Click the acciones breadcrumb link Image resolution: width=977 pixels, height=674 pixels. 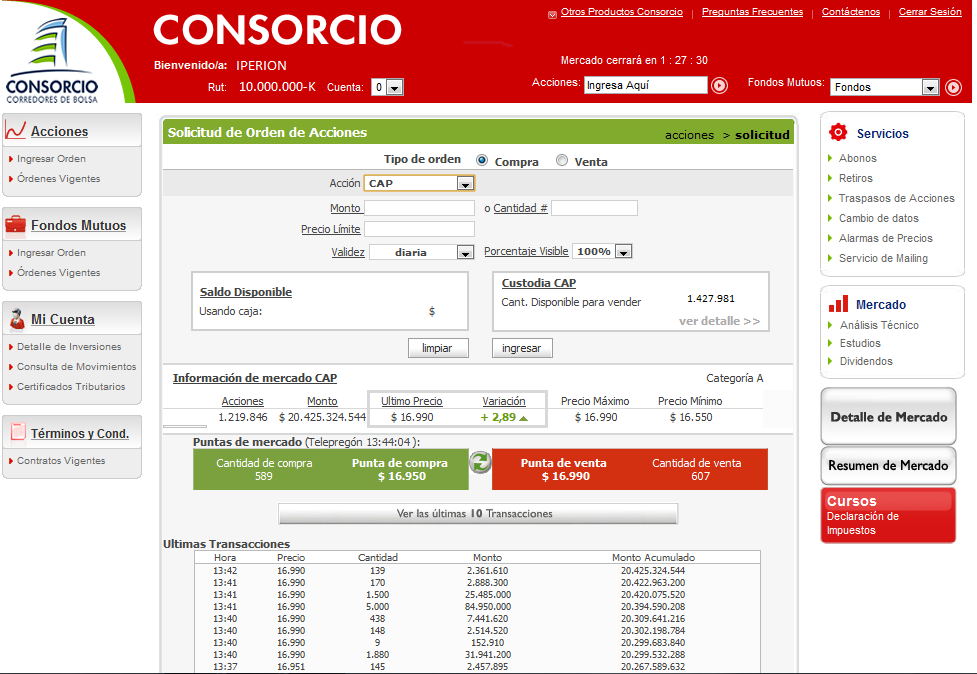coord(689,135)
